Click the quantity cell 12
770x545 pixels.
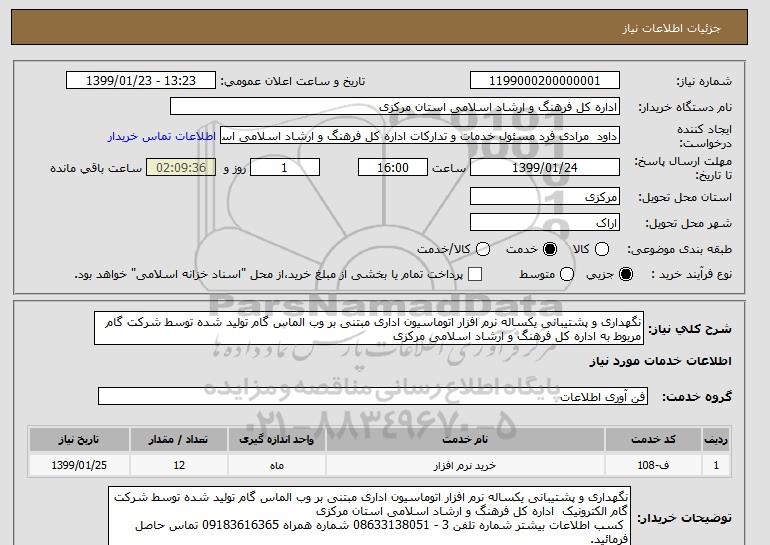[179, 465]
